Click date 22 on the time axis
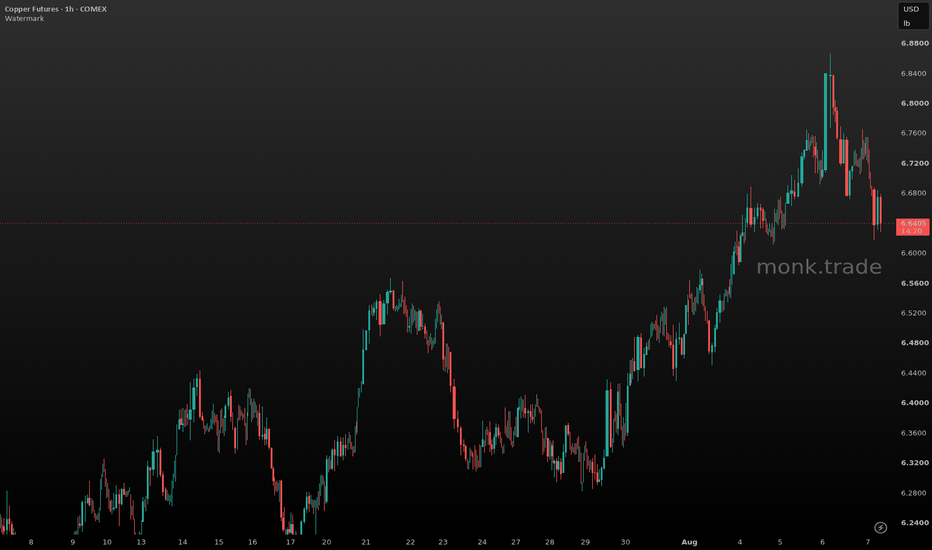This screenshot has height=550, width=932. 410,542
